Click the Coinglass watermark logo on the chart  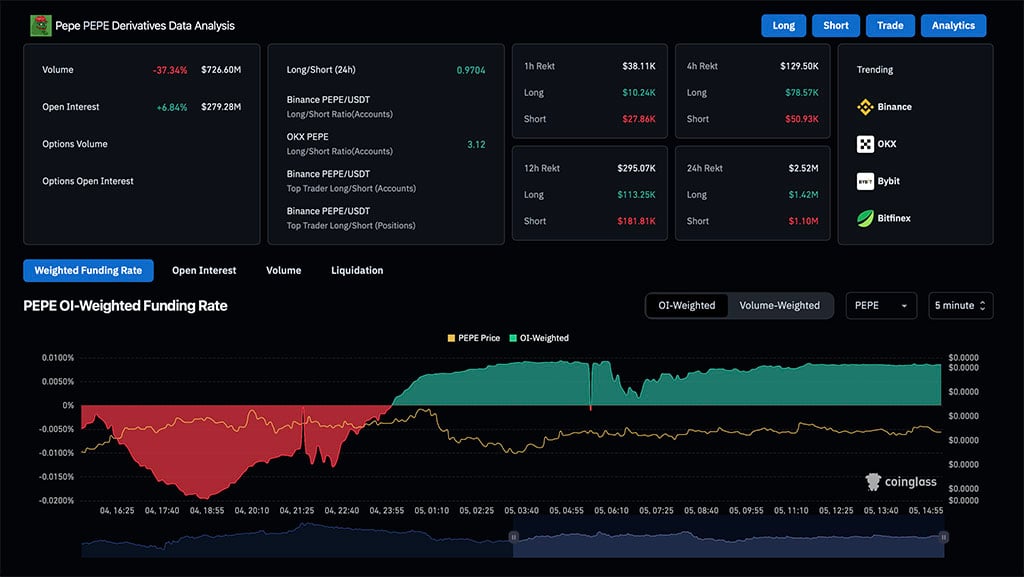(873, 481)
